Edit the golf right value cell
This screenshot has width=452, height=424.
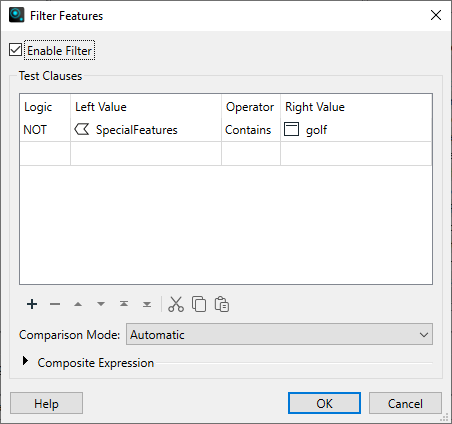click(356, 130)
